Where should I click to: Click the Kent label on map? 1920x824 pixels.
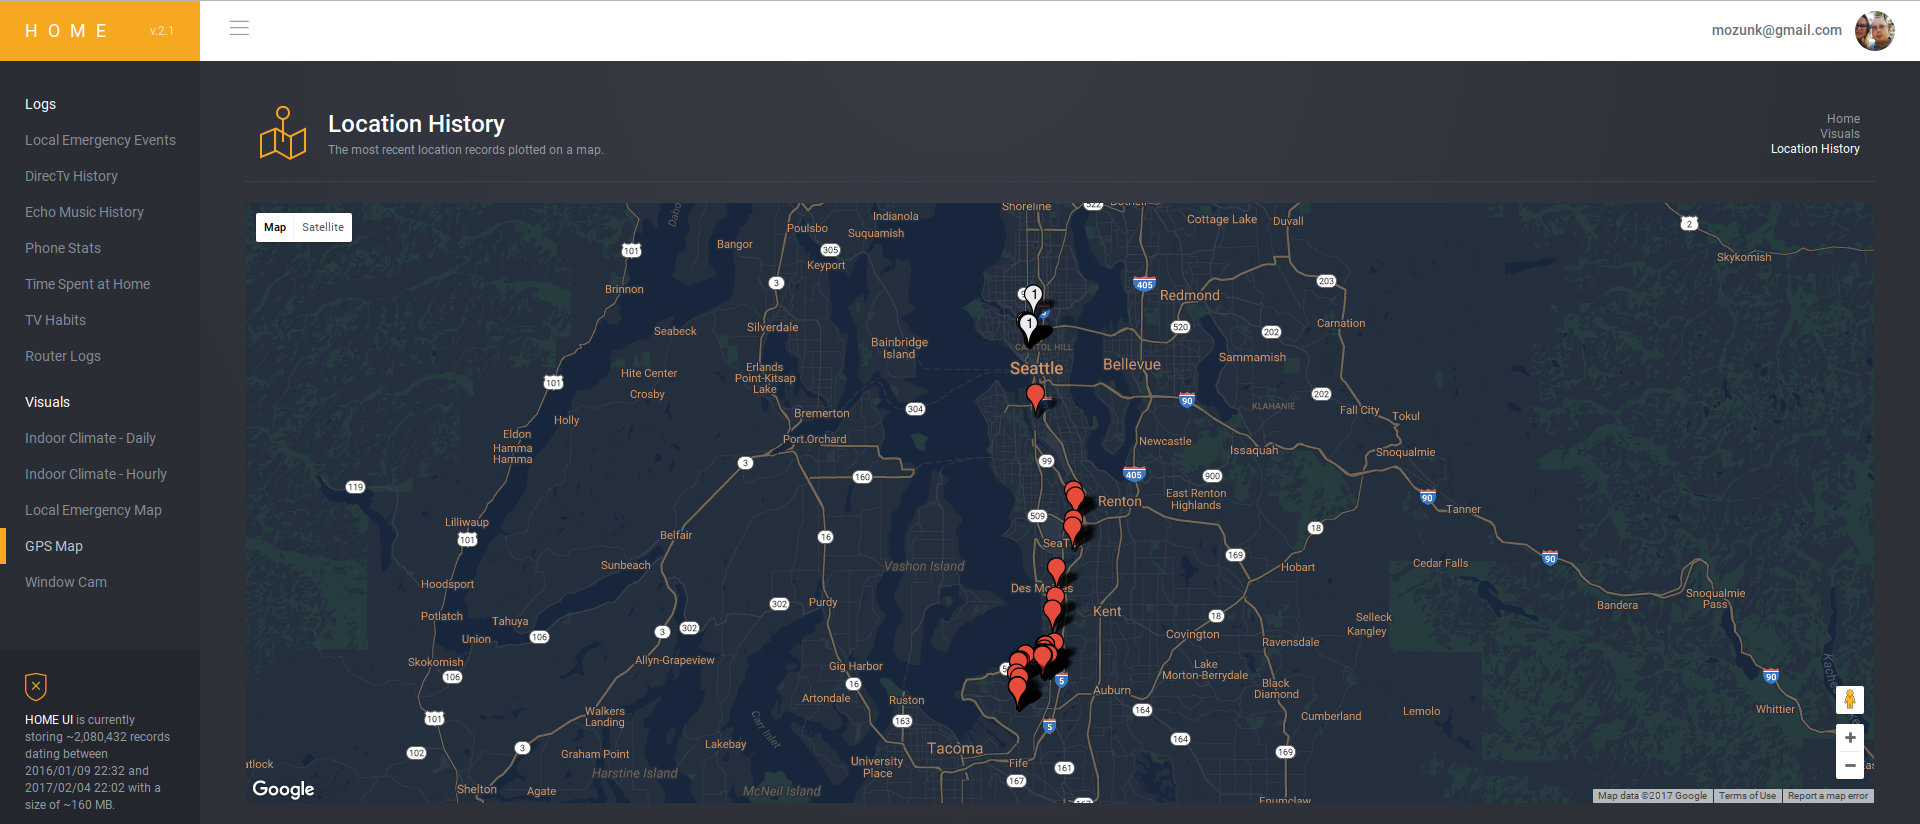(1107, 611)
